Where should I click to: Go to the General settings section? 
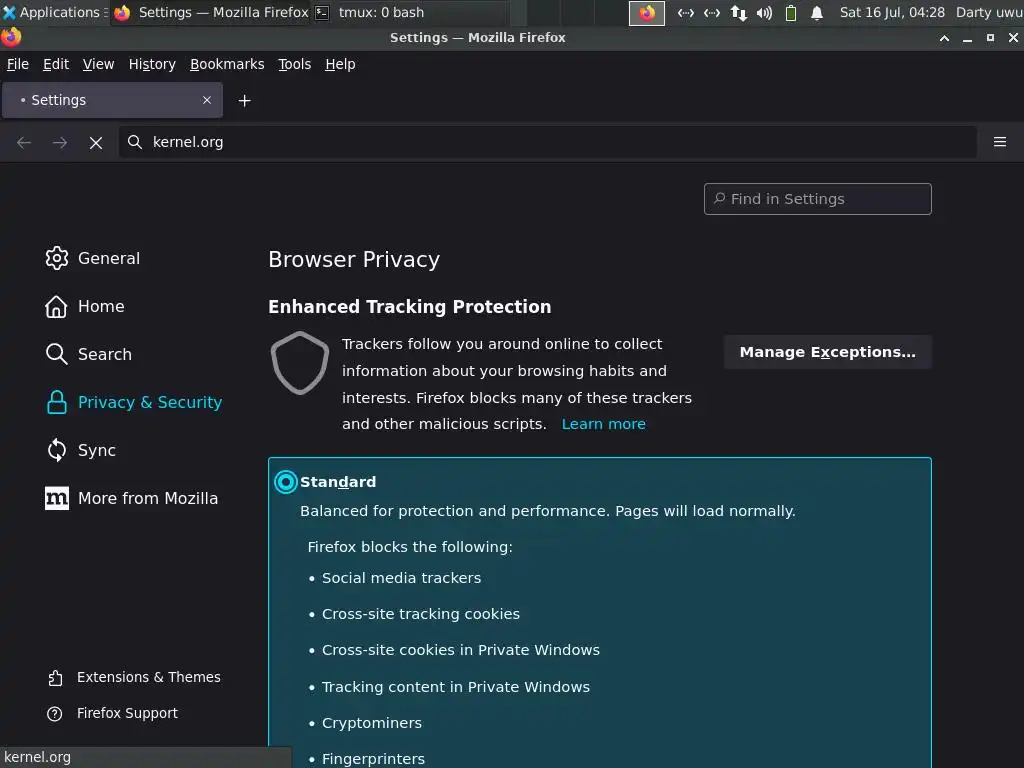point(93,258)
